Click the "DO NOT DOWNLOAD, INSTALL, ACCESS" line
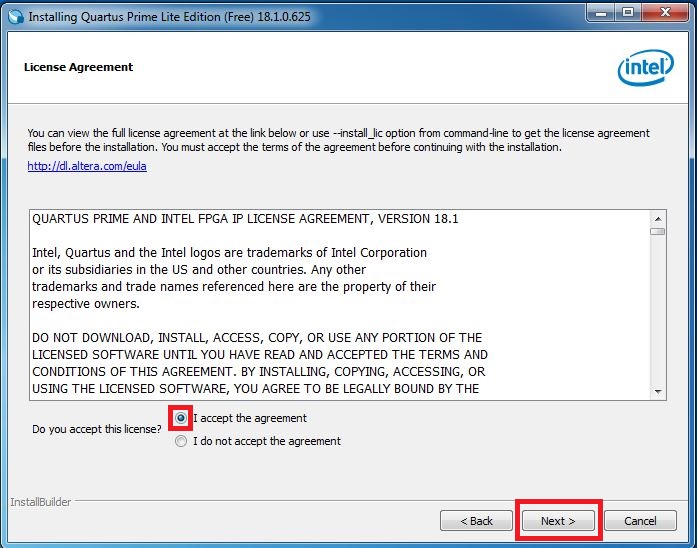This screenshot has width=697, height=548. 257,337
